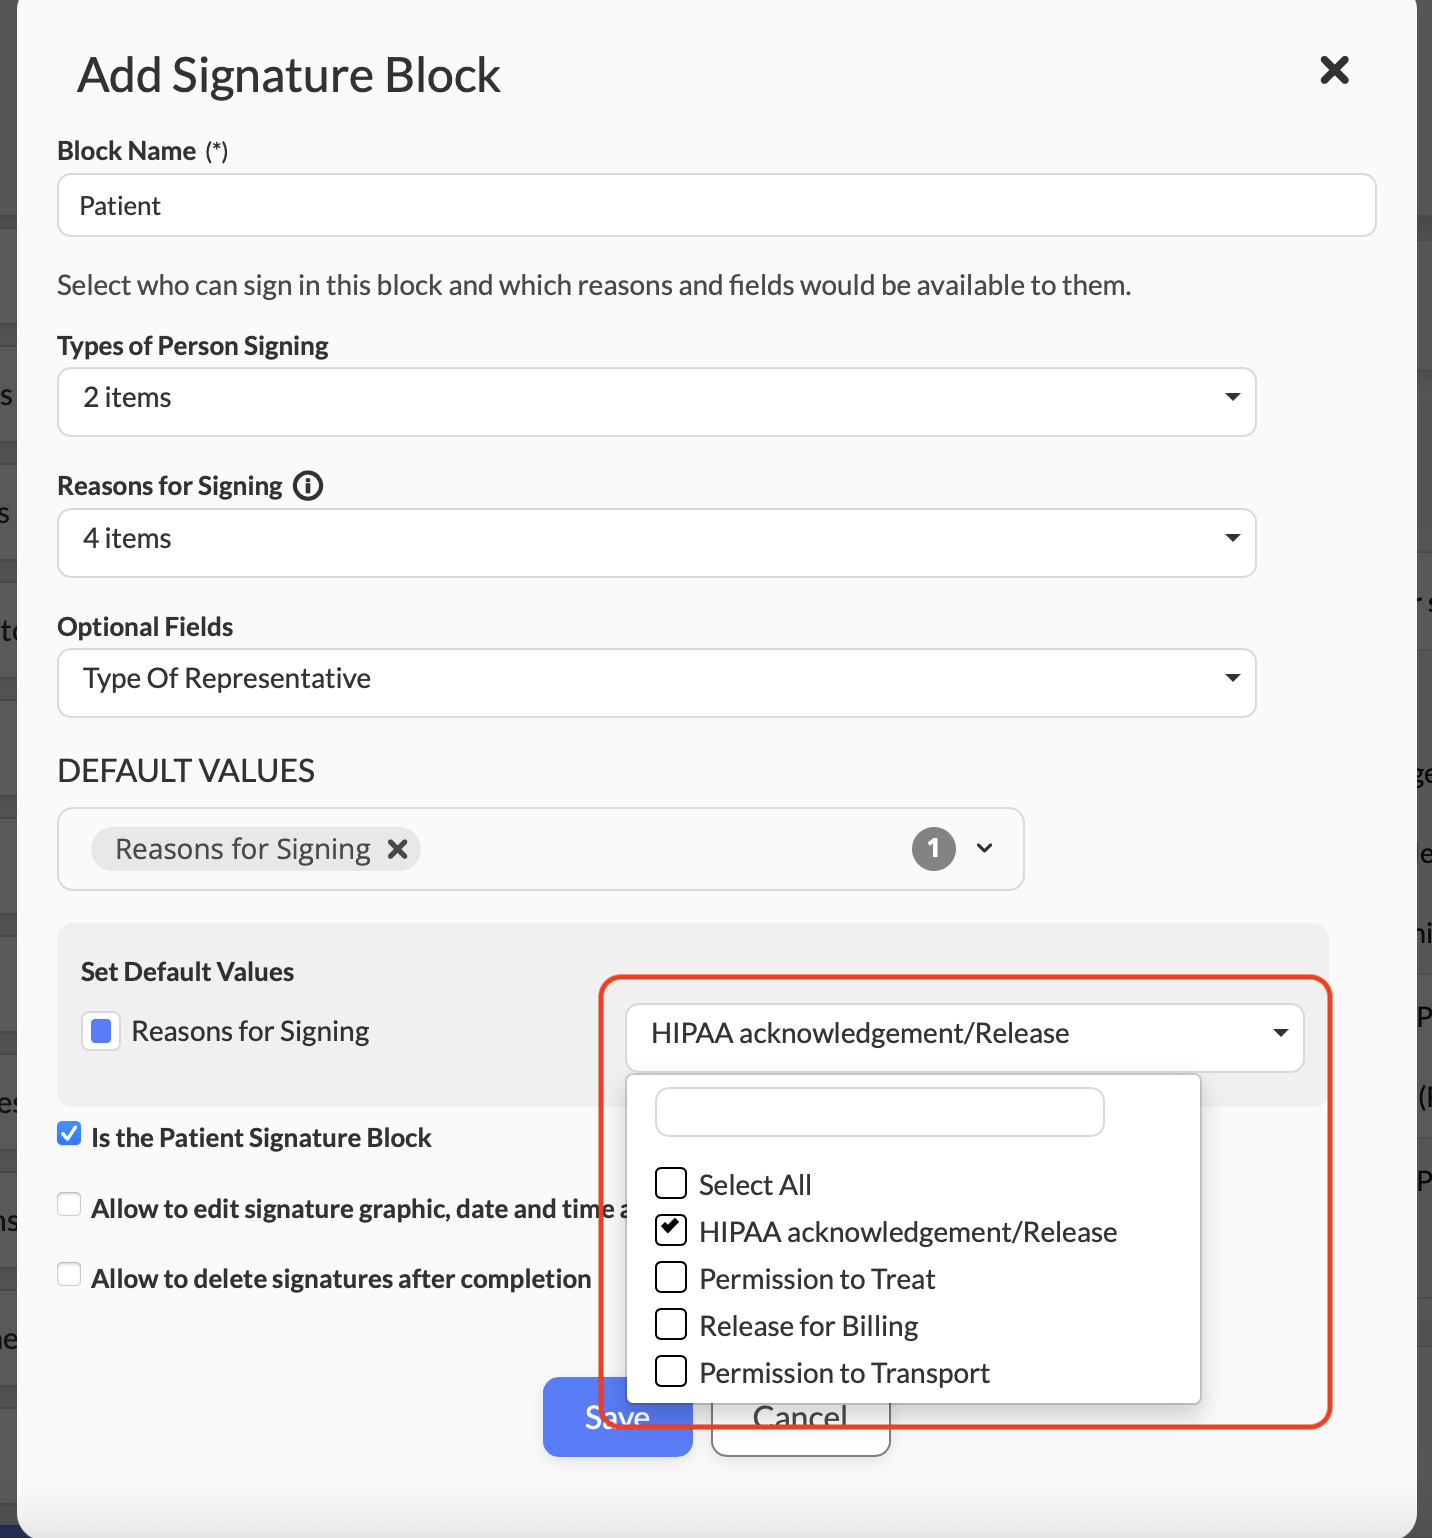Screen dimensions: 1432x1538
Task: Expand the Default Values chevron
Action: [985, 849]
